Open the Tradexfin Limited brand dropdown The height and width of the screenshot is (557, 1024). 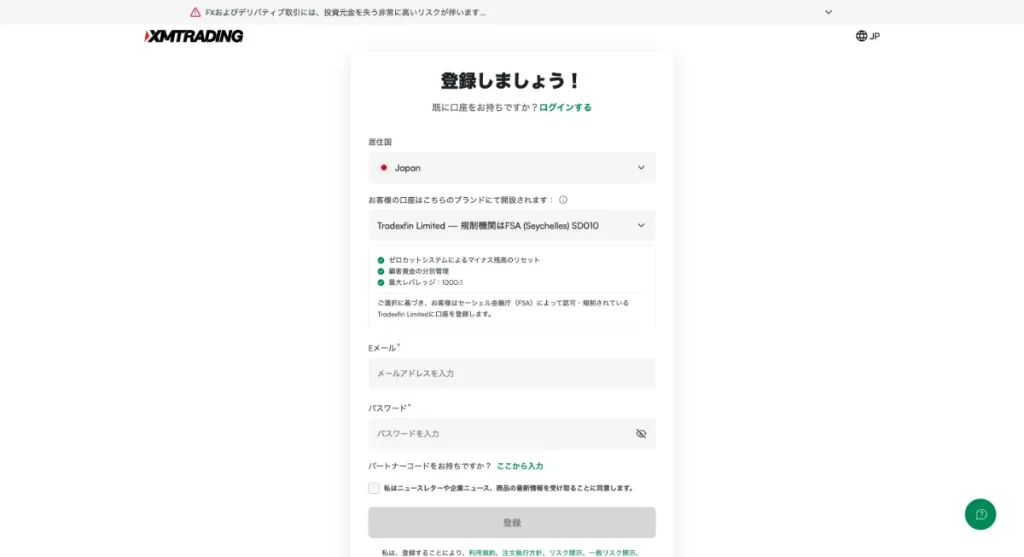click(x=511, y=225)
